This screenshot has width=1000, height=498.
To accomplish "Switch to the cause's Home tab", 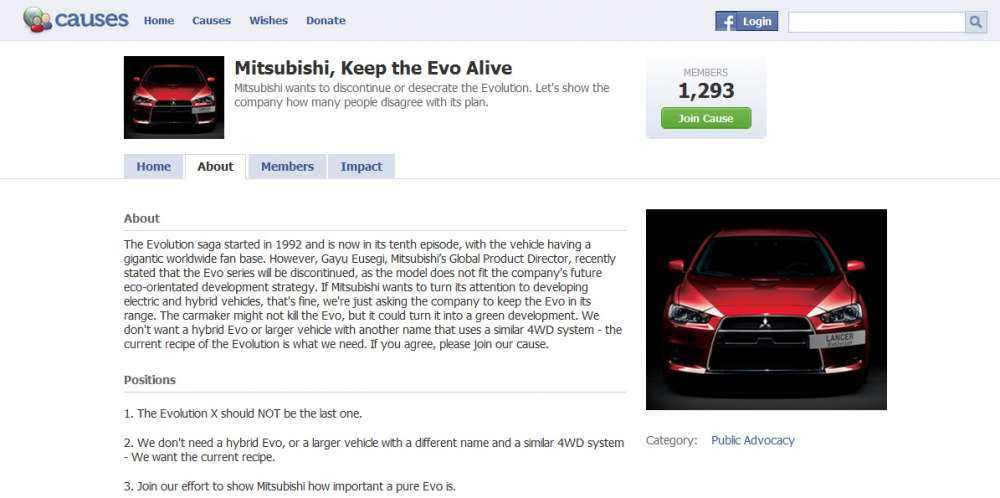I will [x=154, y=166].
